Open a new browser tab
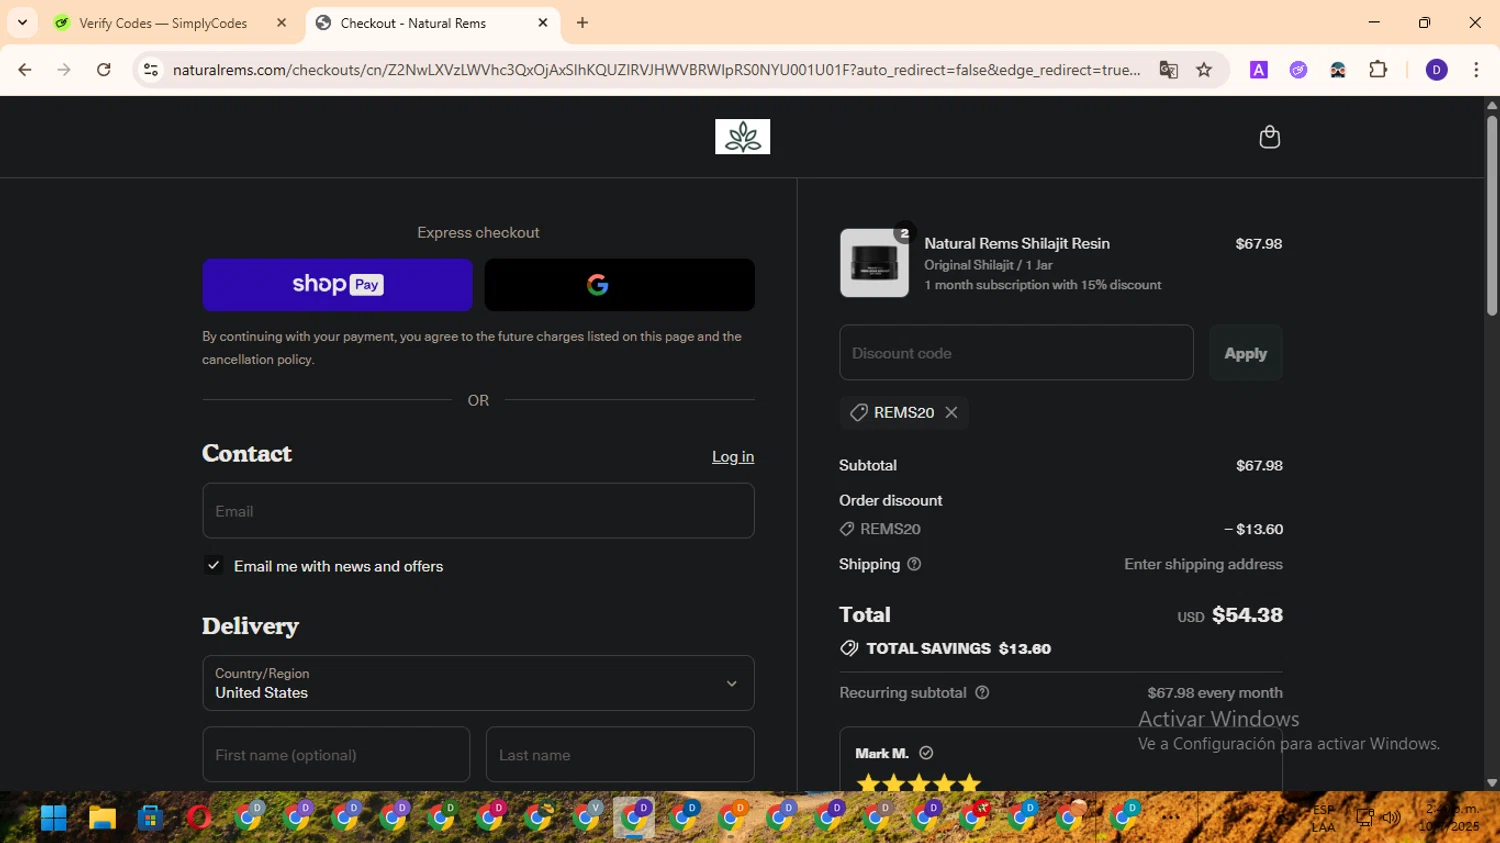Image resolution: width=1500 pixels, height=843 pixels. (x=583, y=23)
